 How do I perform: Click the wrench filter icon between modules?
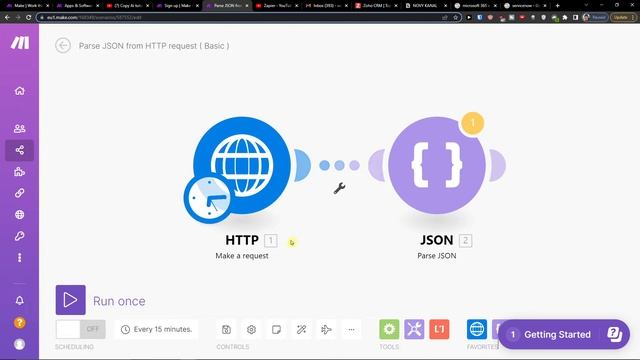pos(339,188)
